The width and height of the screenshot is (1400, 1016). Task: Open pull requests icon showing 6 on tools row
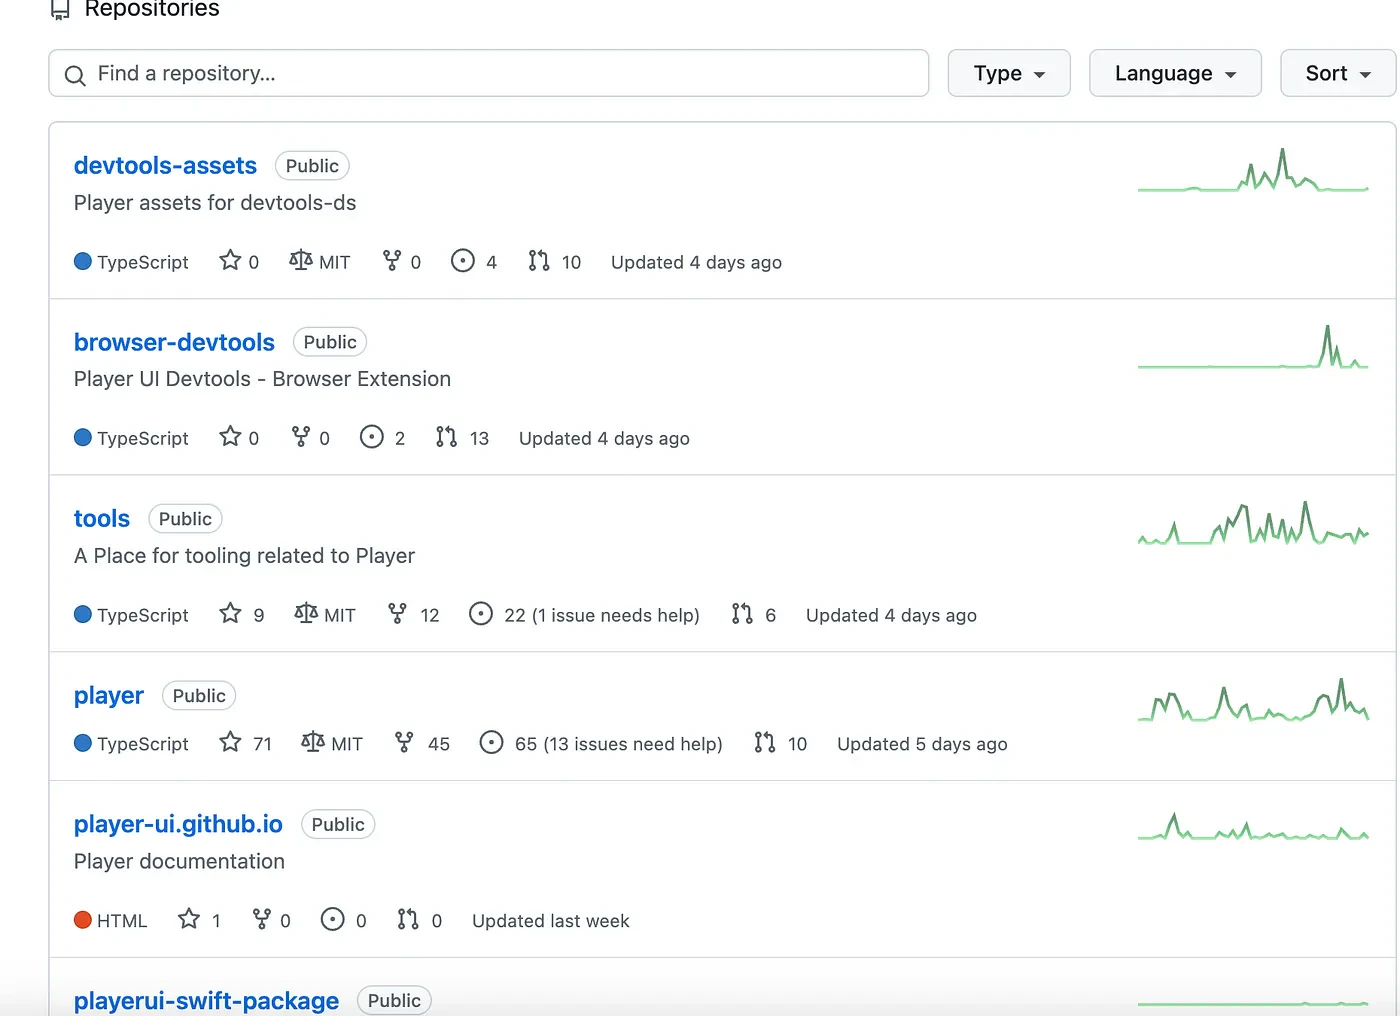[x=742, y=613]
